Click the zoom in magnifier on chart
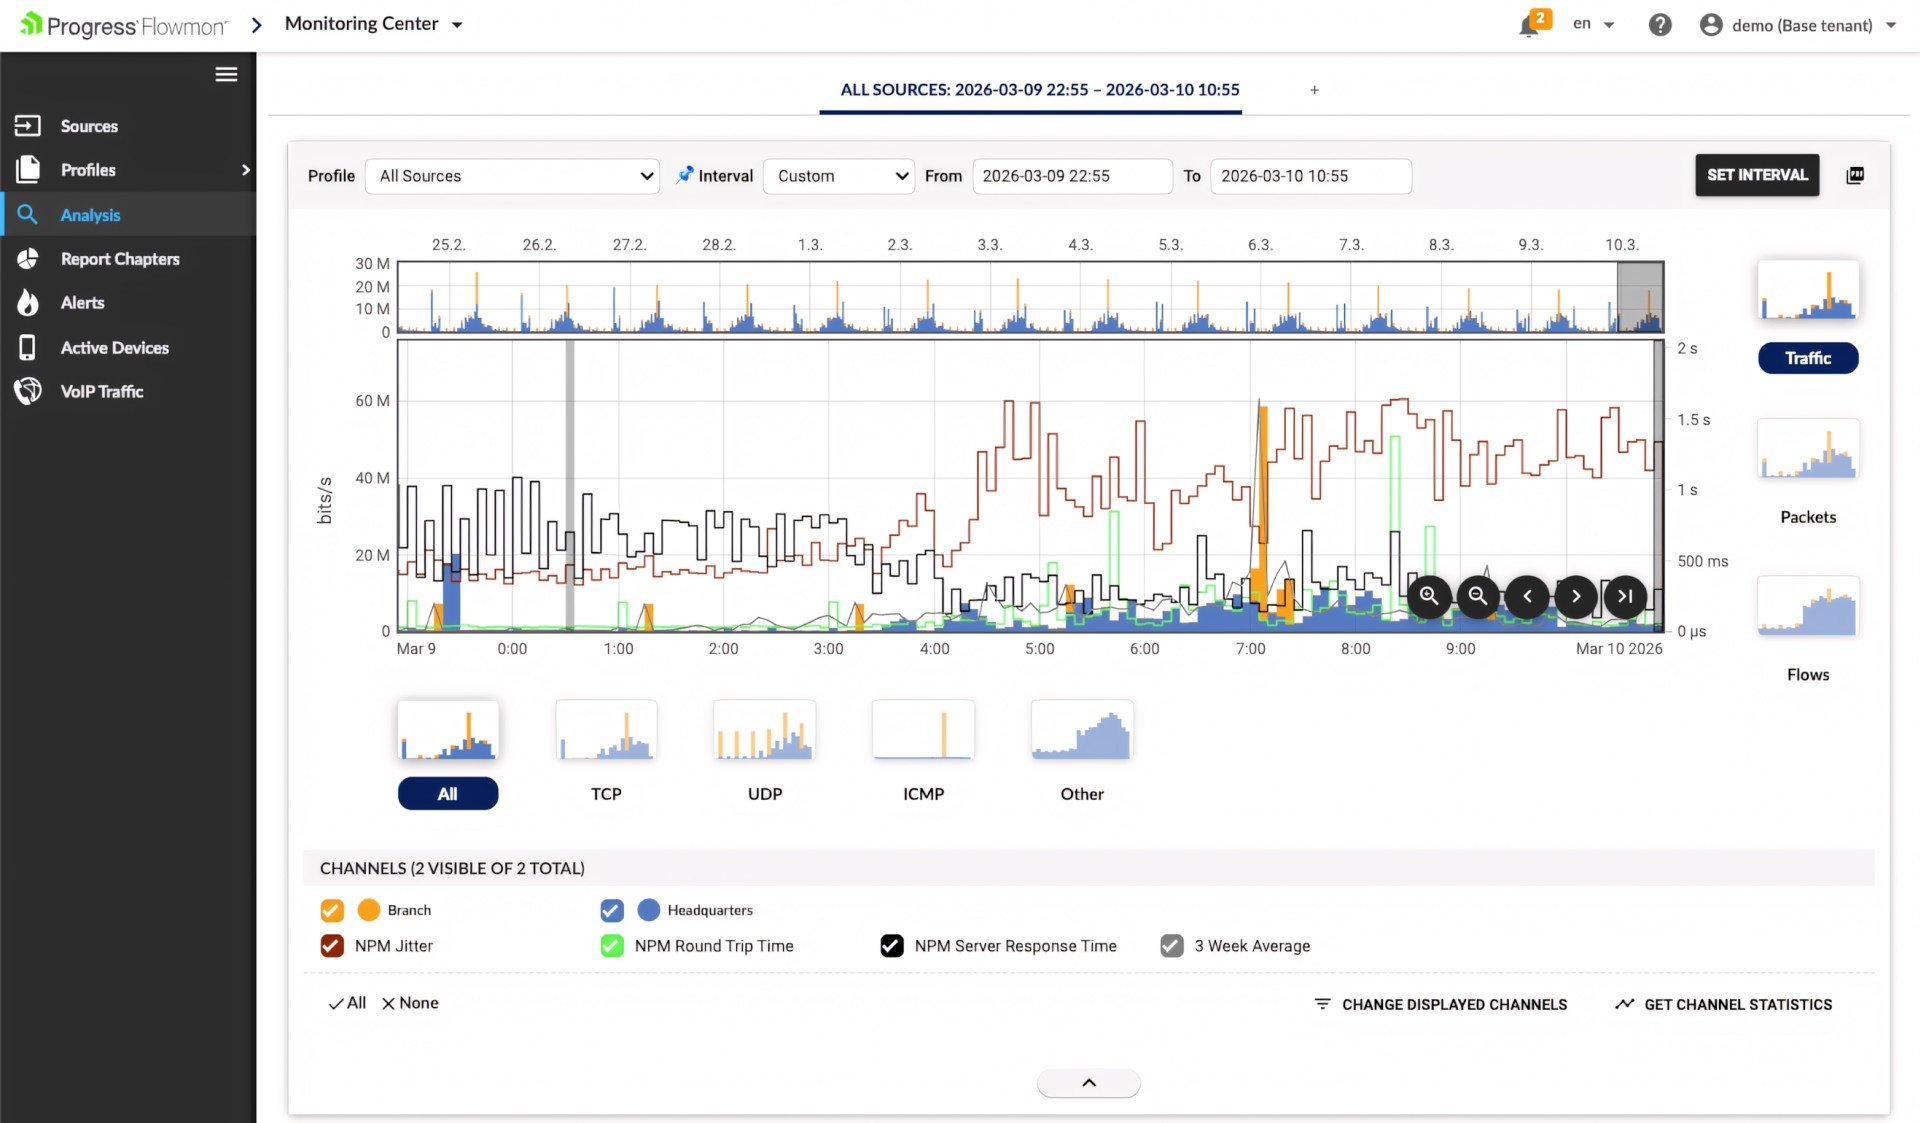1920x1123 pixels. click(1429, 596)
